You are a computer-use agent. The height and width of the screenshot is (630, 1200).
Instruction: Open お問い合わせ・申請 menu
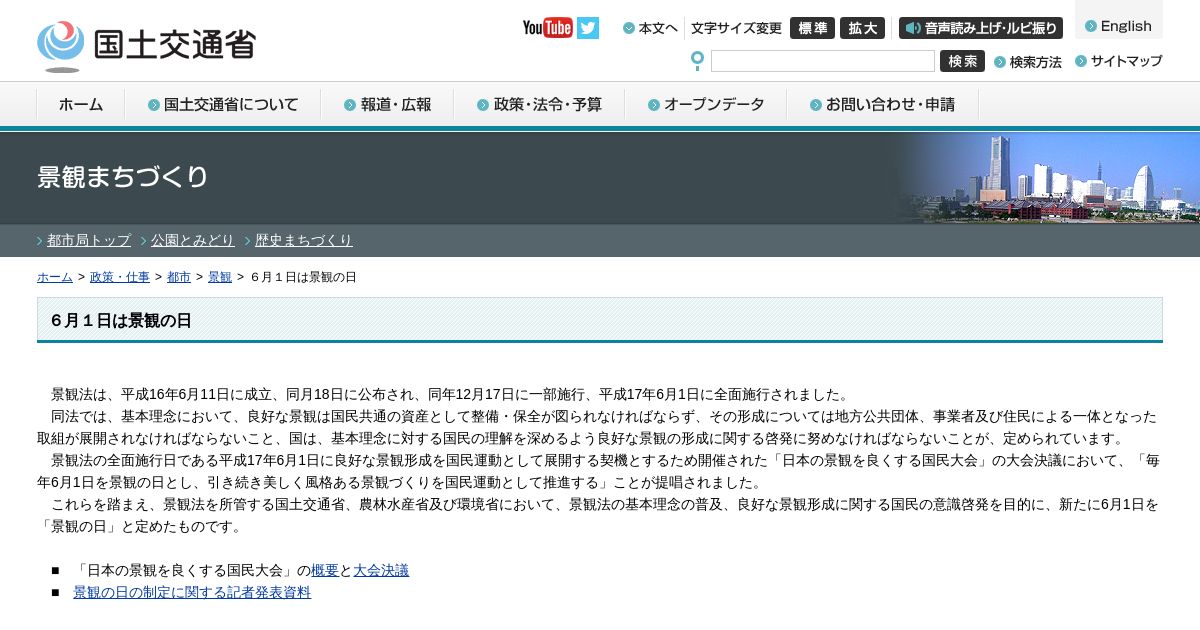[x=883, y=104]
